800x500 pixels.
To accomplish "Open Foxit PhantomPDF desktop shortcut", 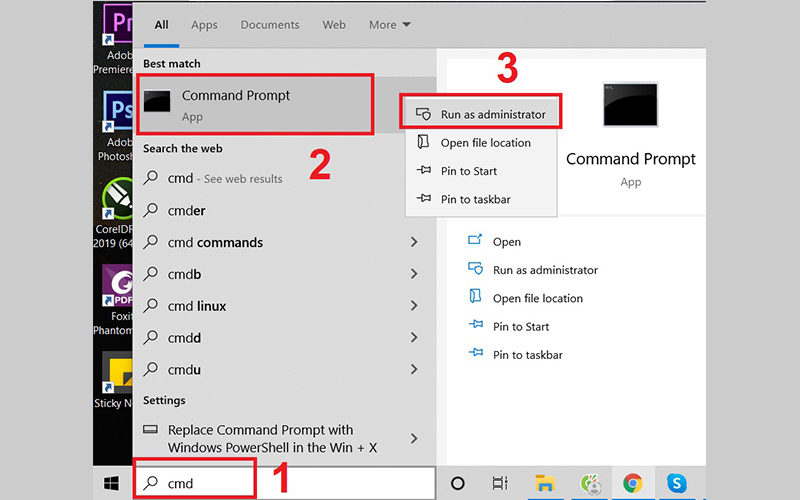I will tap(113, 300).
